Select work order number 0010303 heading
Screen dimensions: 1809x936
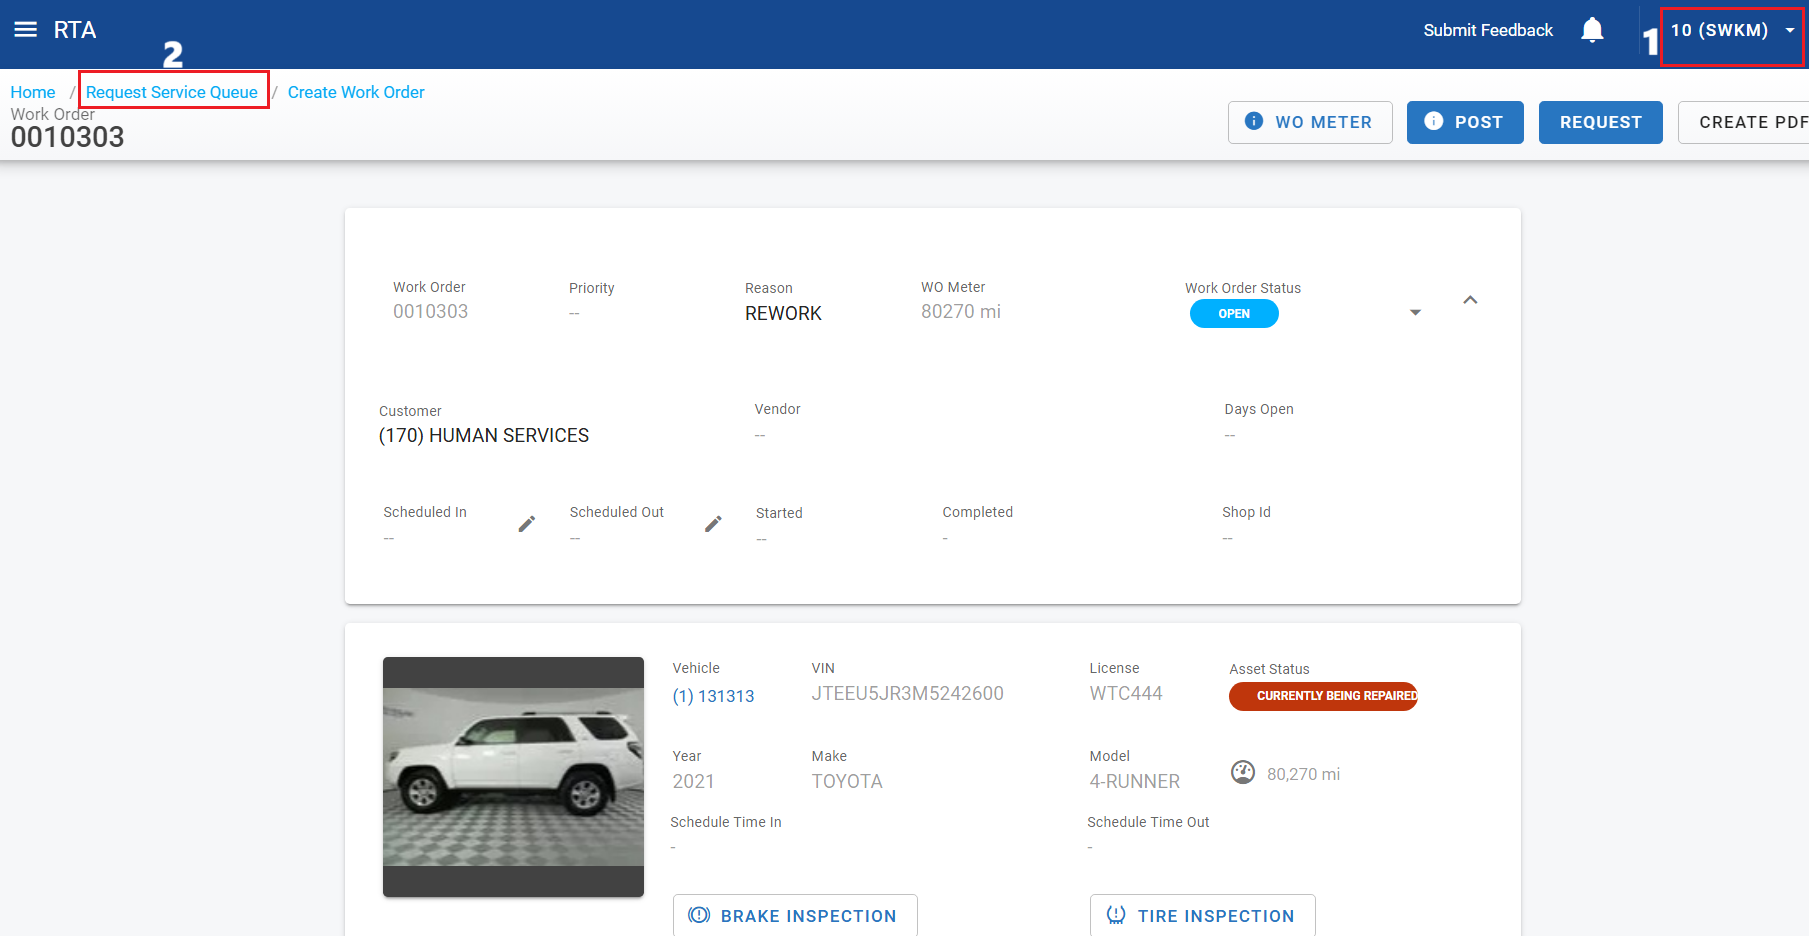coord(67,137)
